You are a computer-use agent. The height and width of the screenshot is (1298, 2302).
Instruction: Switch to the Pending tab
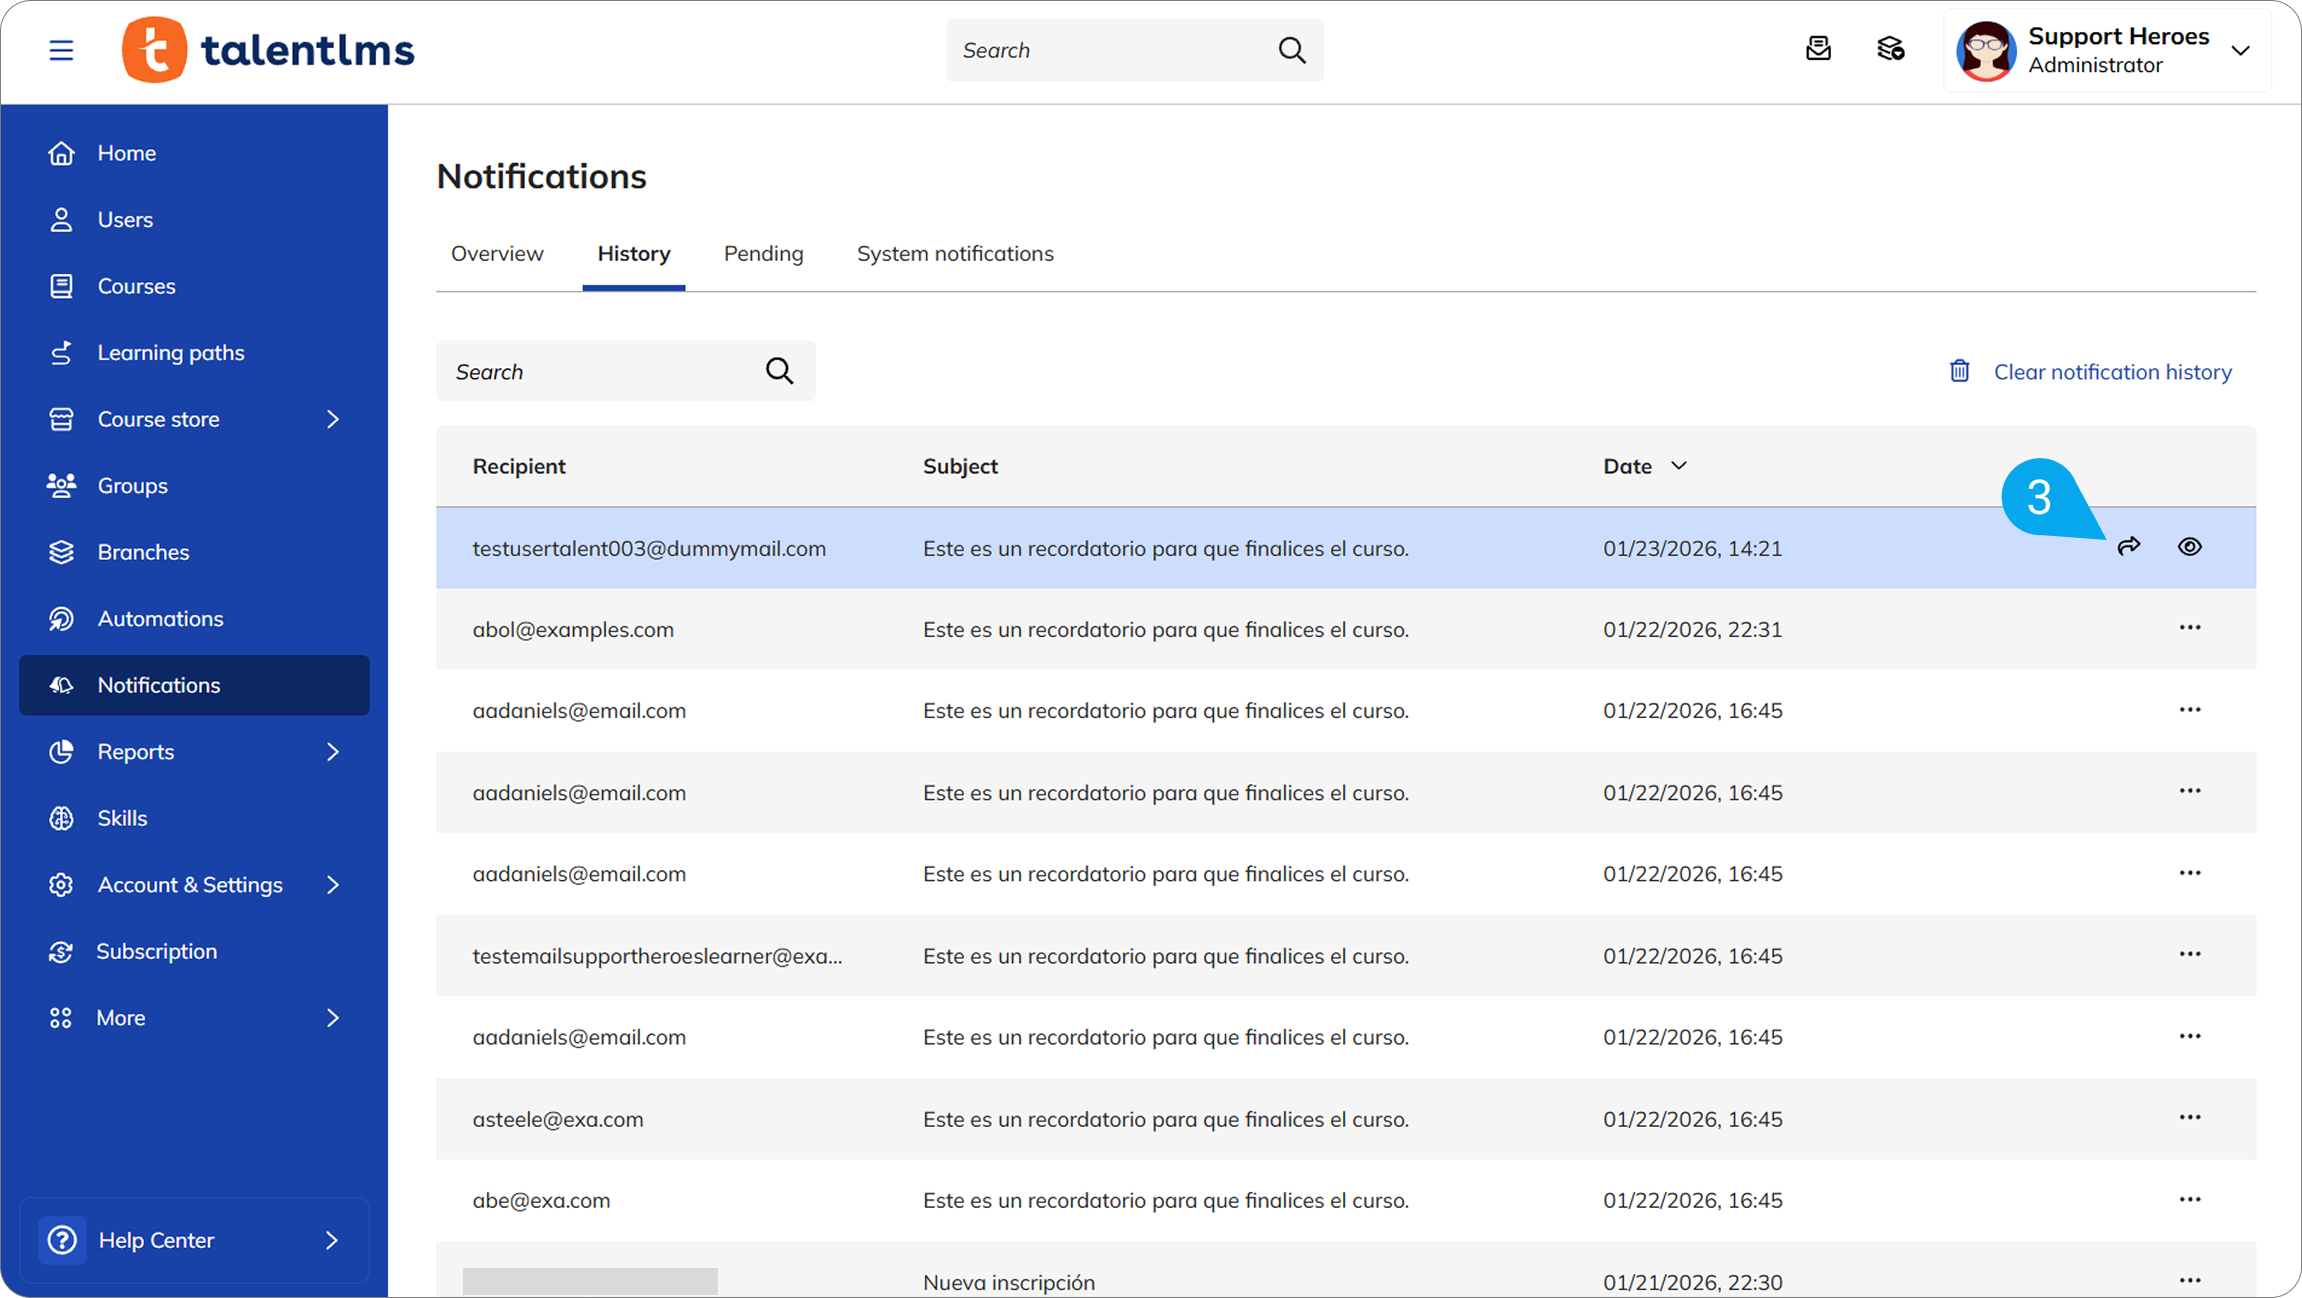coord(763,254)
